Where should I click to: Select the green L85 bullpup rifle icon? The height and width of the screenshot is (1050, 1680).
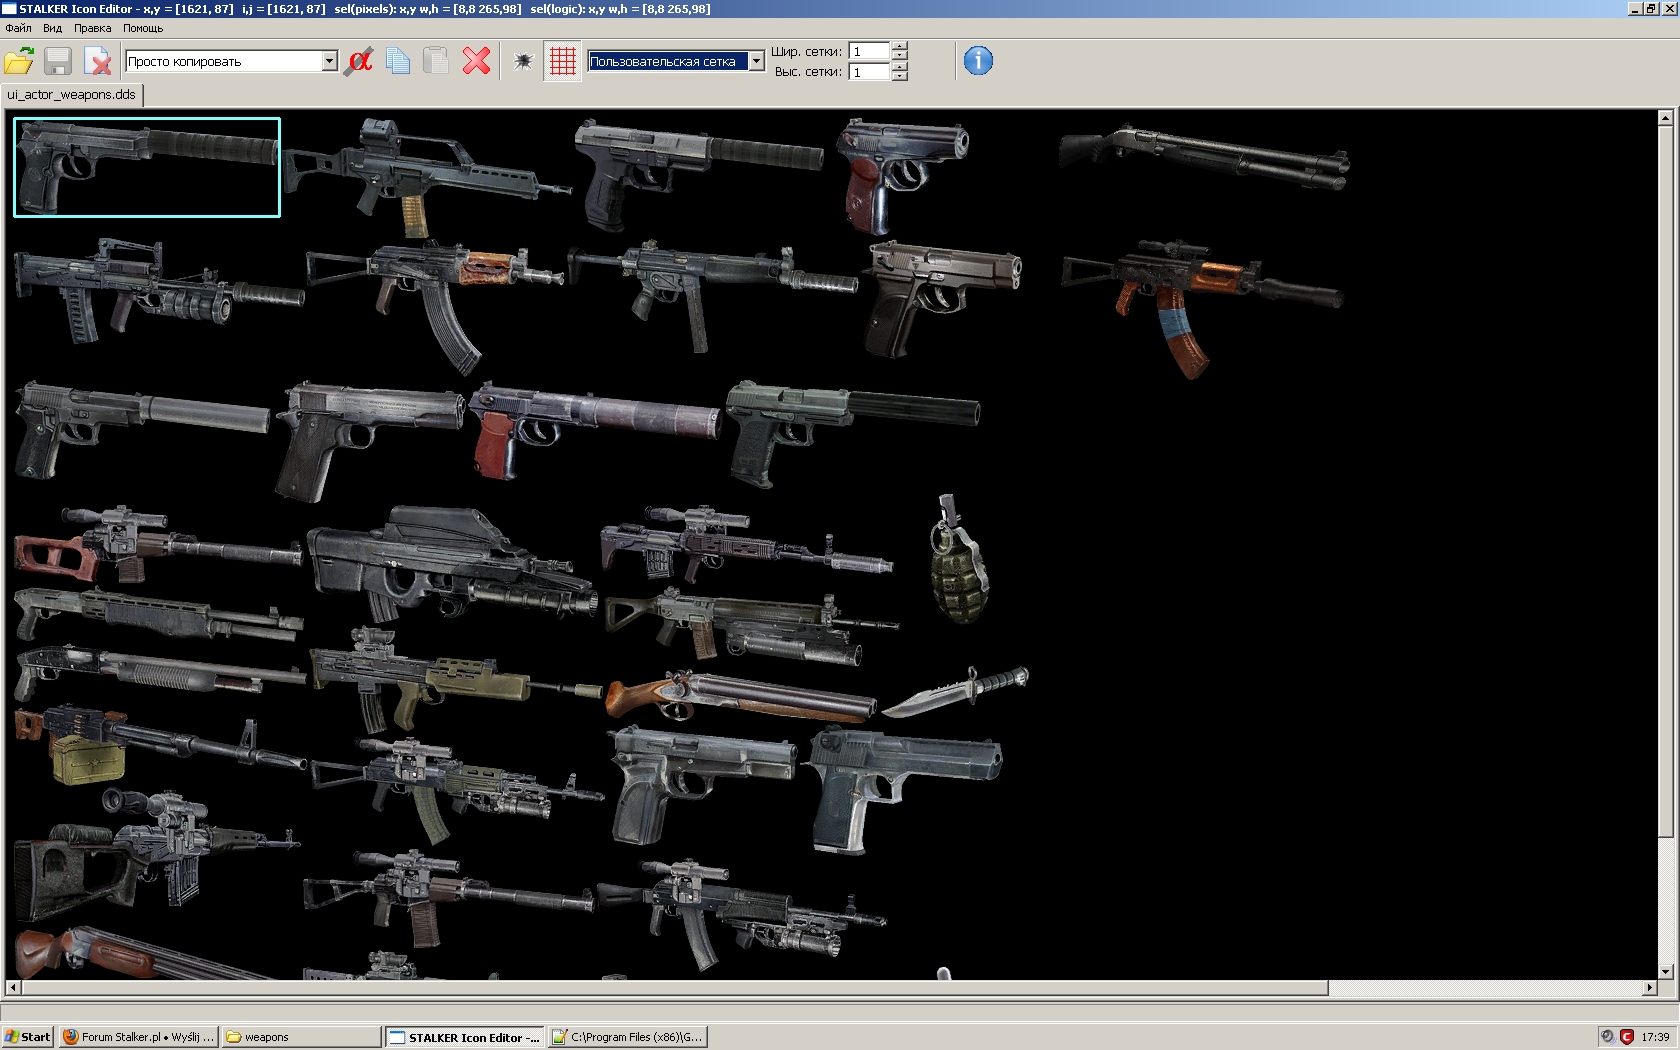pyautogui.click(x=455, y=680)
